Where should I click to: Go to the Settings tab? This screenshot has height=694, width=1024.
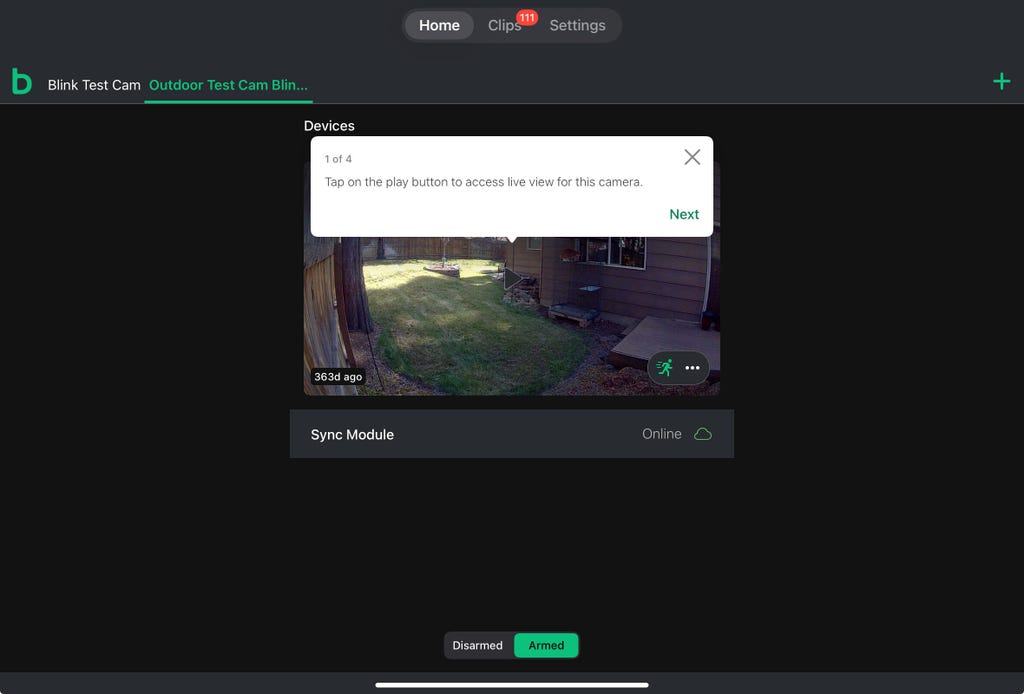click(577, 26)
